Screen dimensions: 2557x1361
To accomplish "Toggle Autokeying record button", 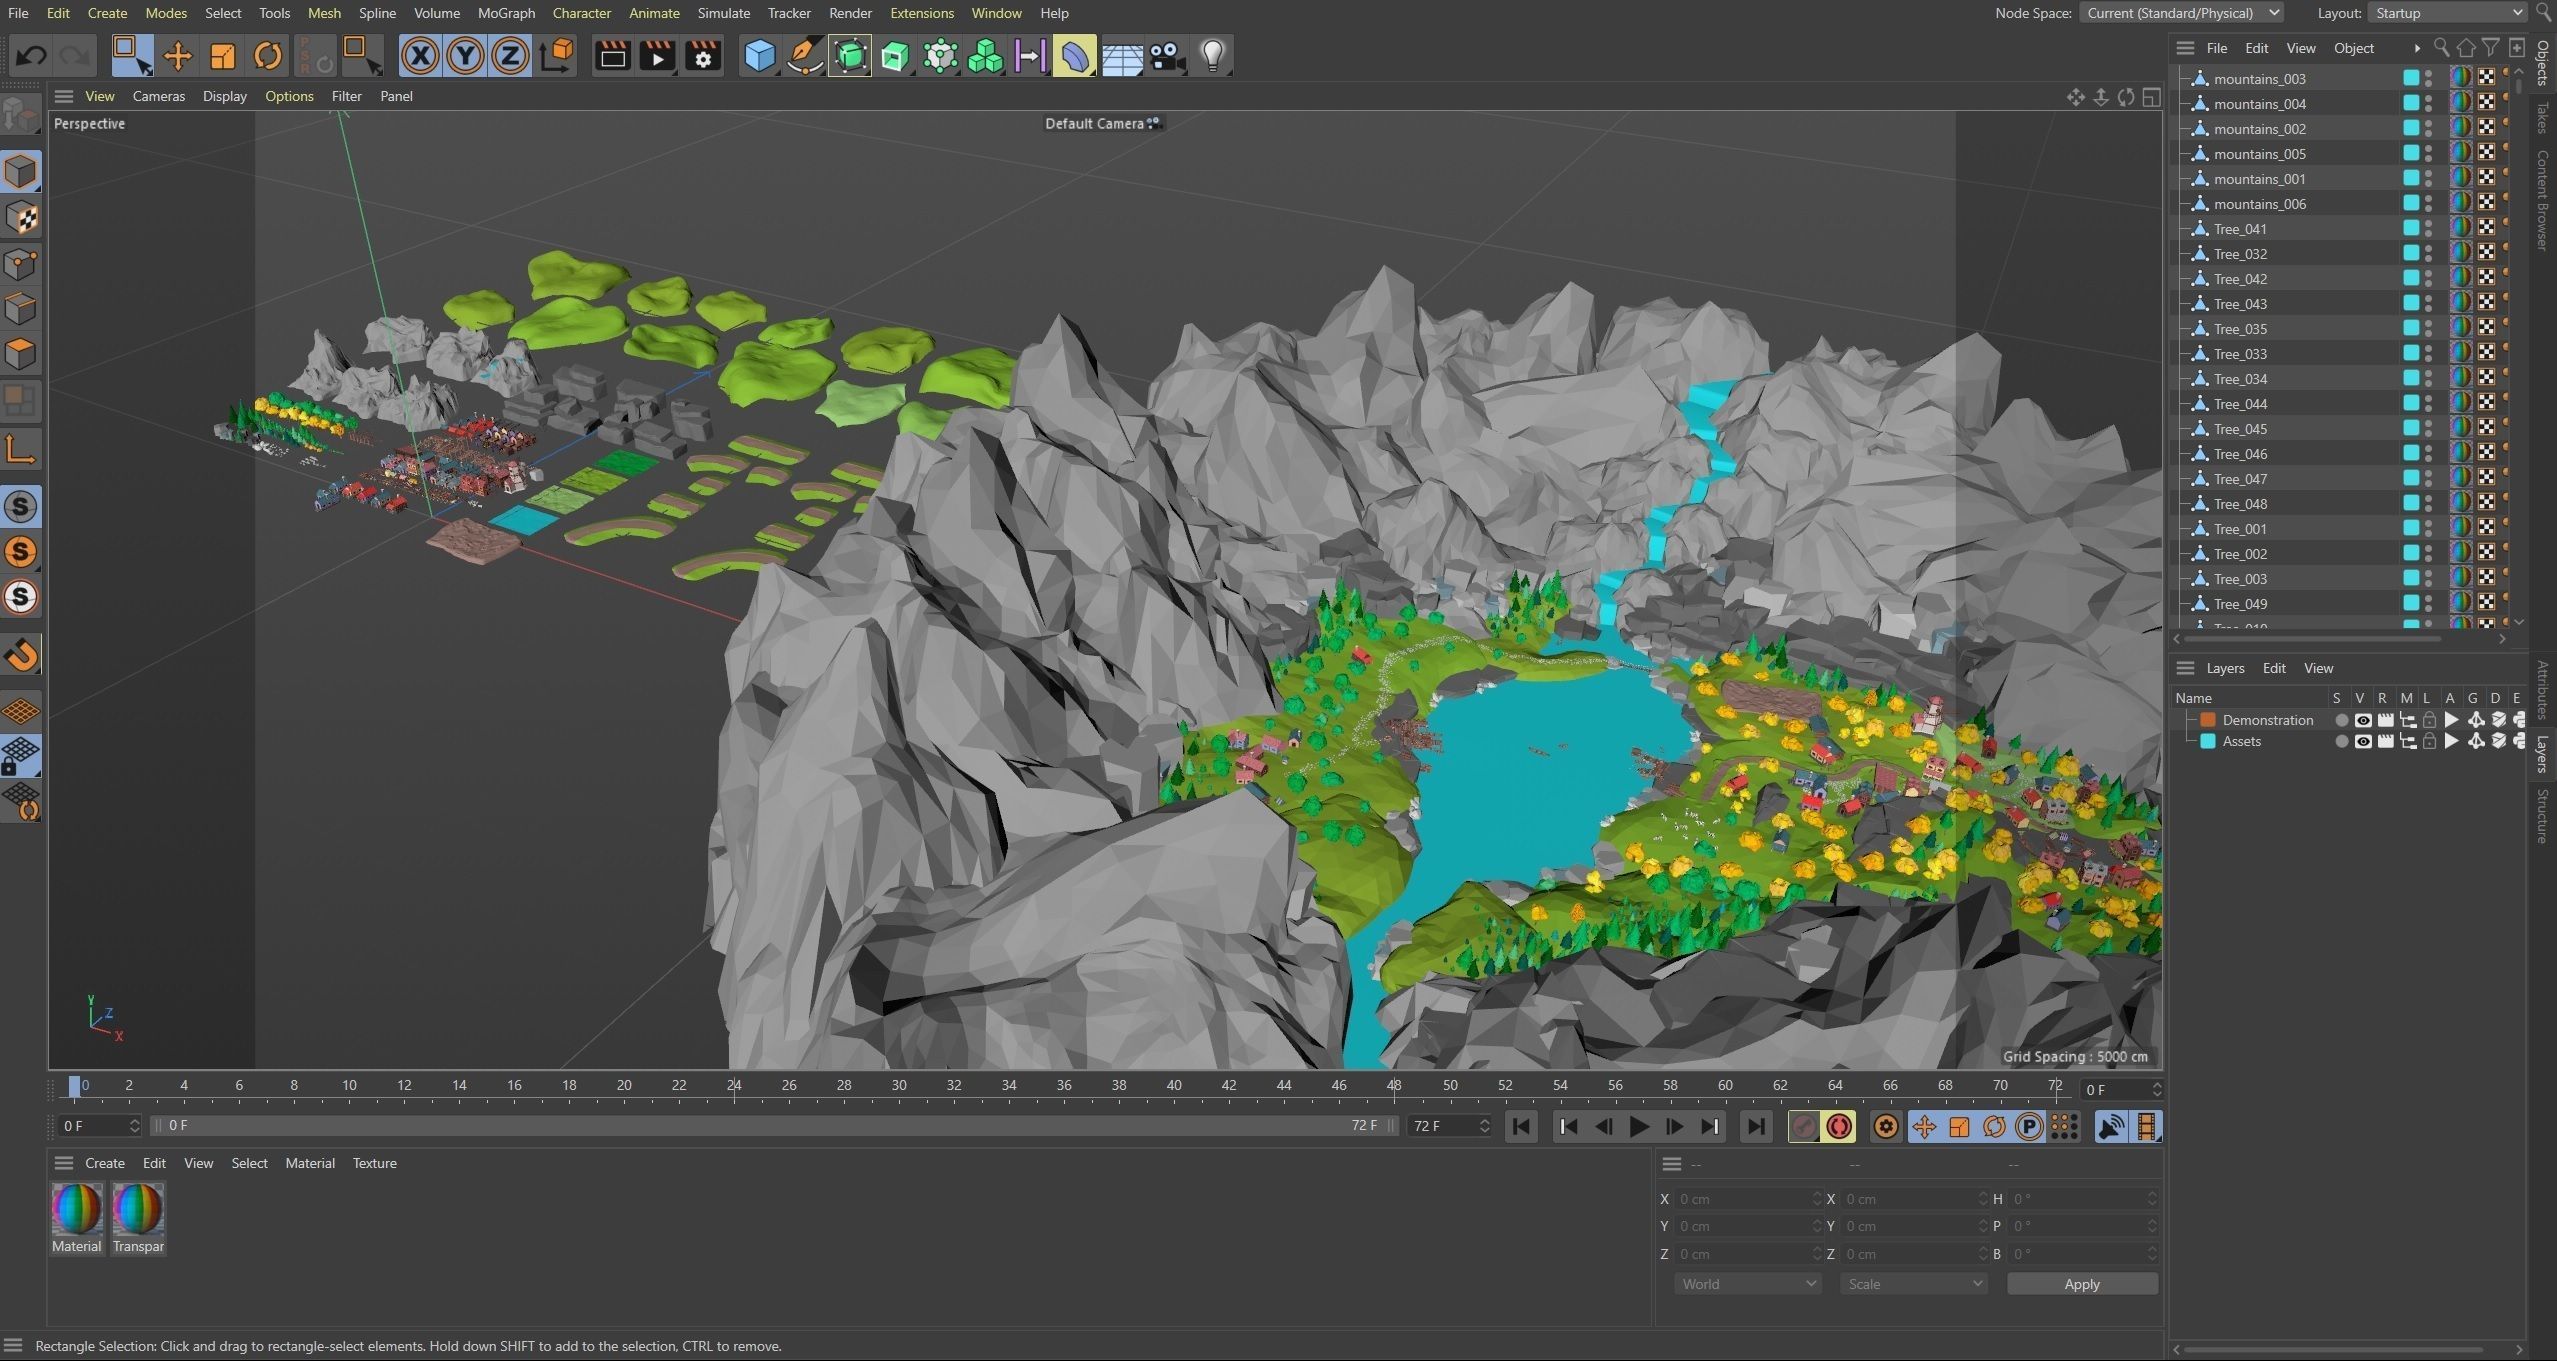I will [x=1839, y=1127].
